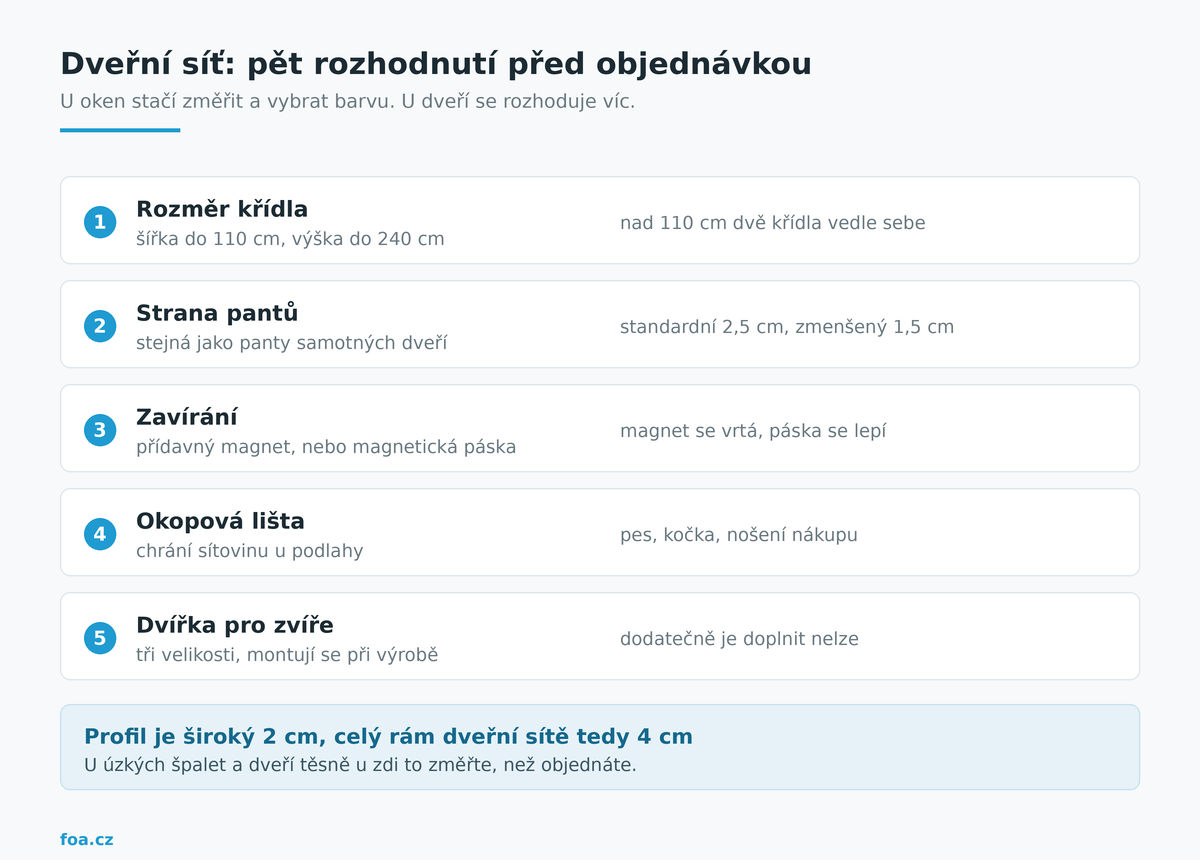Image resolution: width=1200 pixels, height=860 pixels.
Task: Click the number 1 circle badge
Action: (x=100, y=222)
